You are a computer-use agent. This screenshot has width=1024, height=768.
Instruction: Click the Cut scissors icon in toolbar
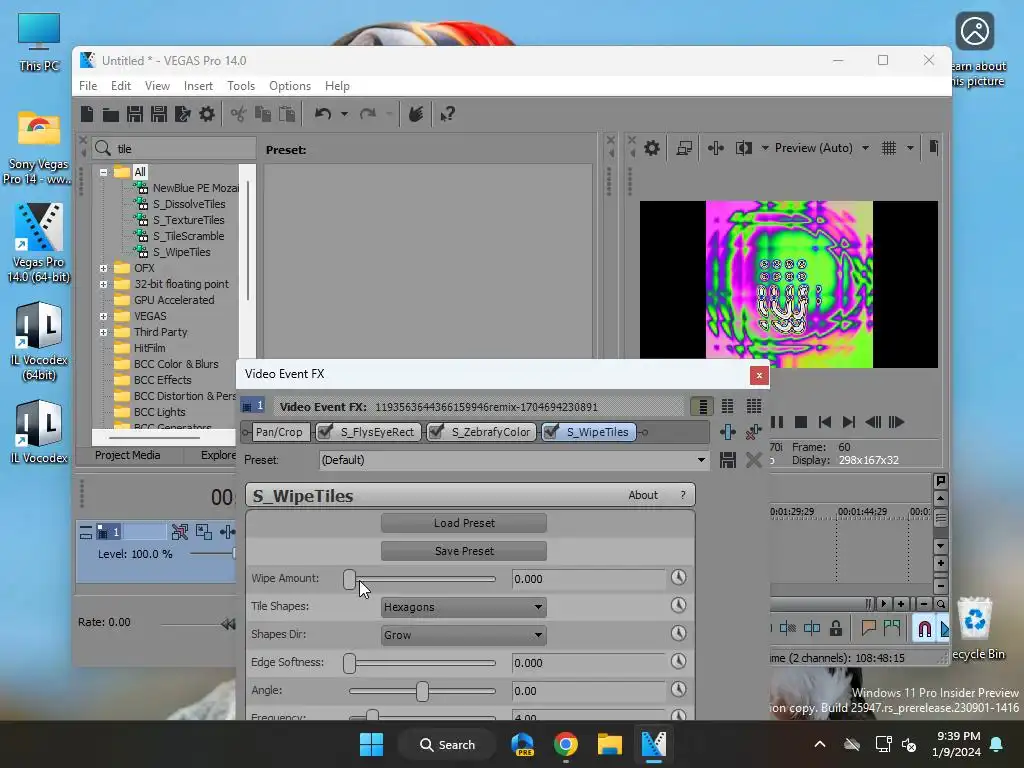tap(238, 114)
